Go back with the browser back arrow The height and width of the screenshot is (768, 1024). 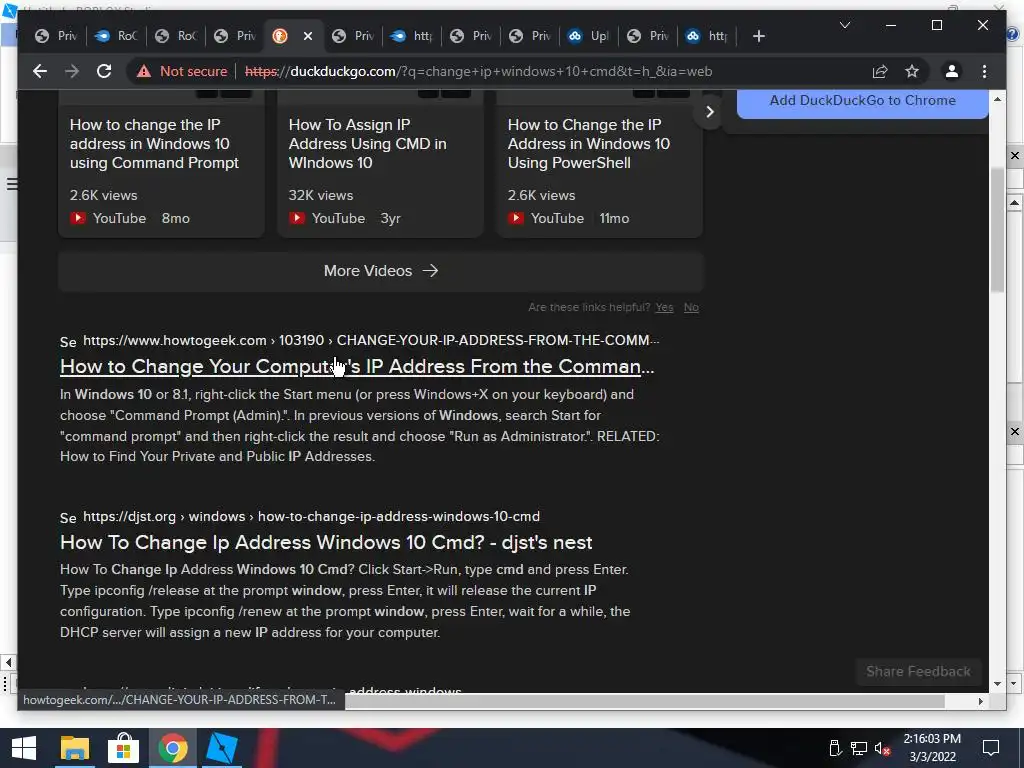40,71
